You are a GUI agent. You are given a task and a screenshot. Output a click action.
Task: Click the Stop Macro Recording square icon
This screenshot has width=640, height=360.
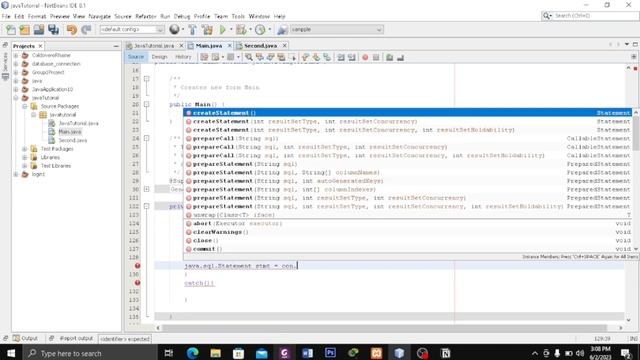(x=376, y=58)
